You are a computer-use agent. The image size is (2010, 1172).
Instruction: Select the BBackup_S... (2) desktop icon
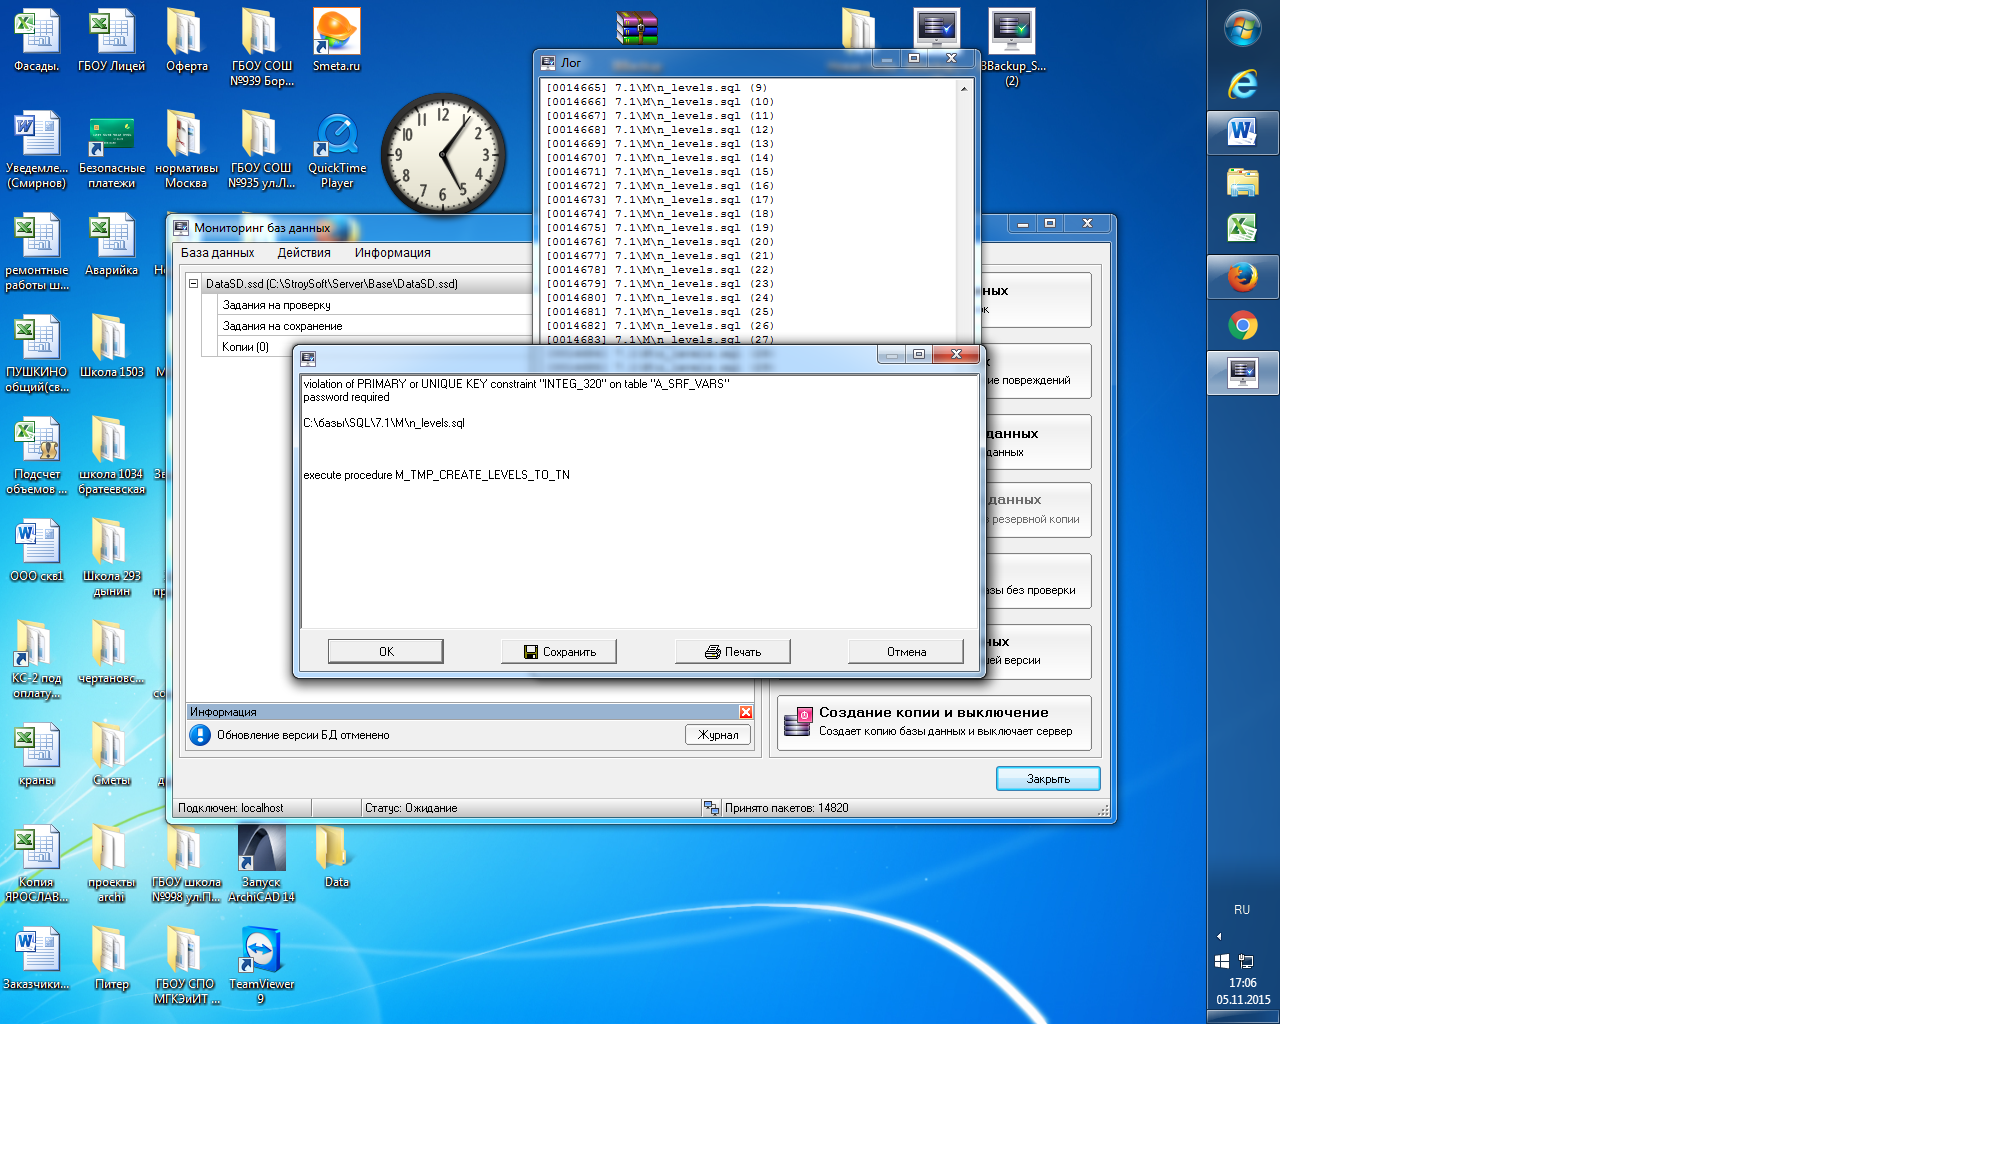pos(1012,47)
